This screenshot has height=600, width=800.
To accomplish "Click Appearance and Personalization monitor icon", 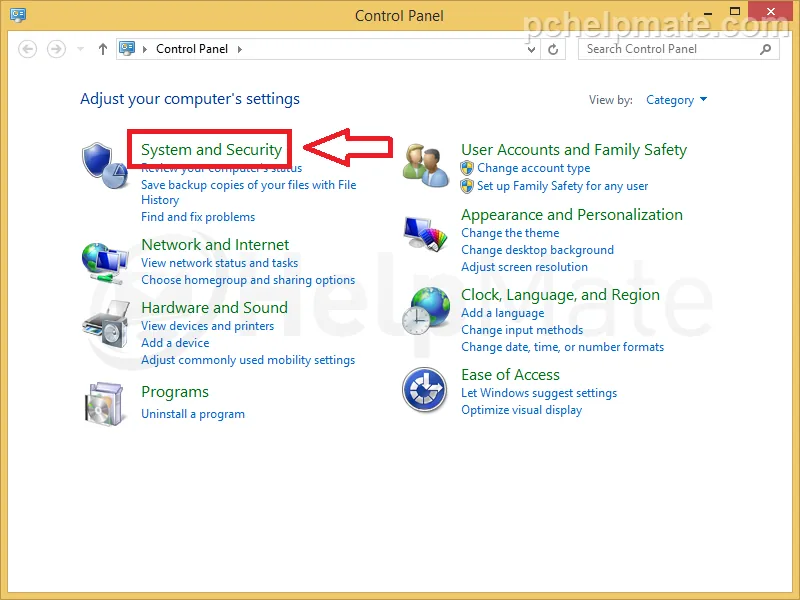I will pos(425,234).
